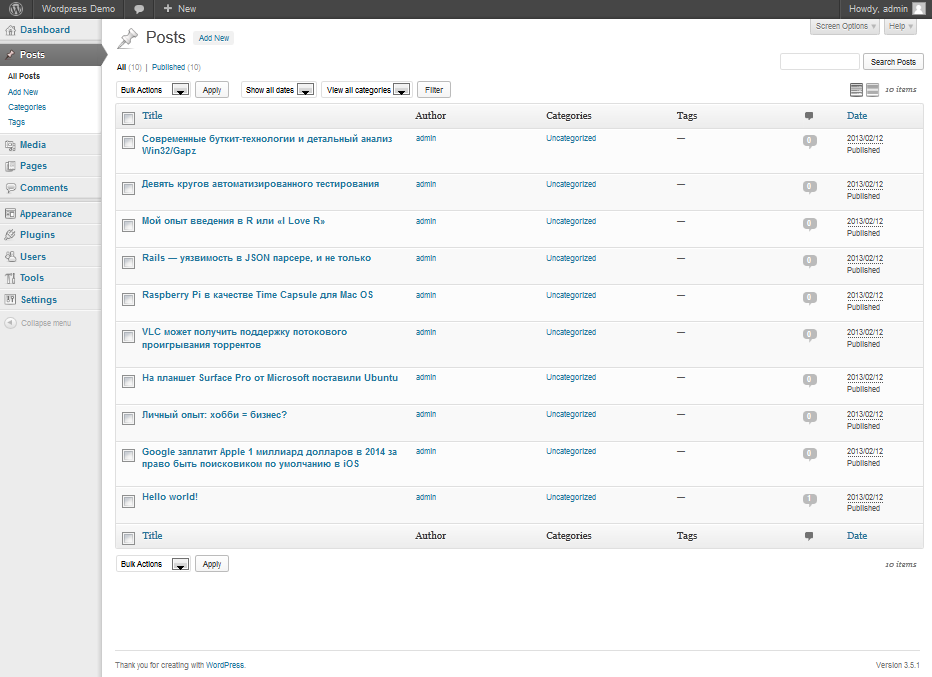Click the Posts pushpin sidebar icon
This screenshot has height=677, width=932.
click(10, 55)
